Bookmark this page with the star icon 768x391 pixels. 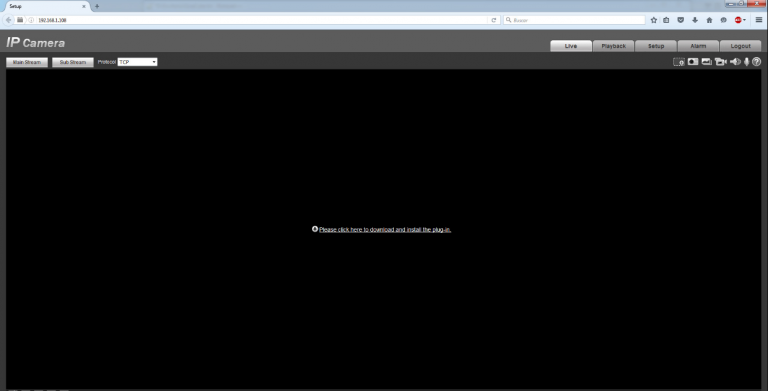653,20
